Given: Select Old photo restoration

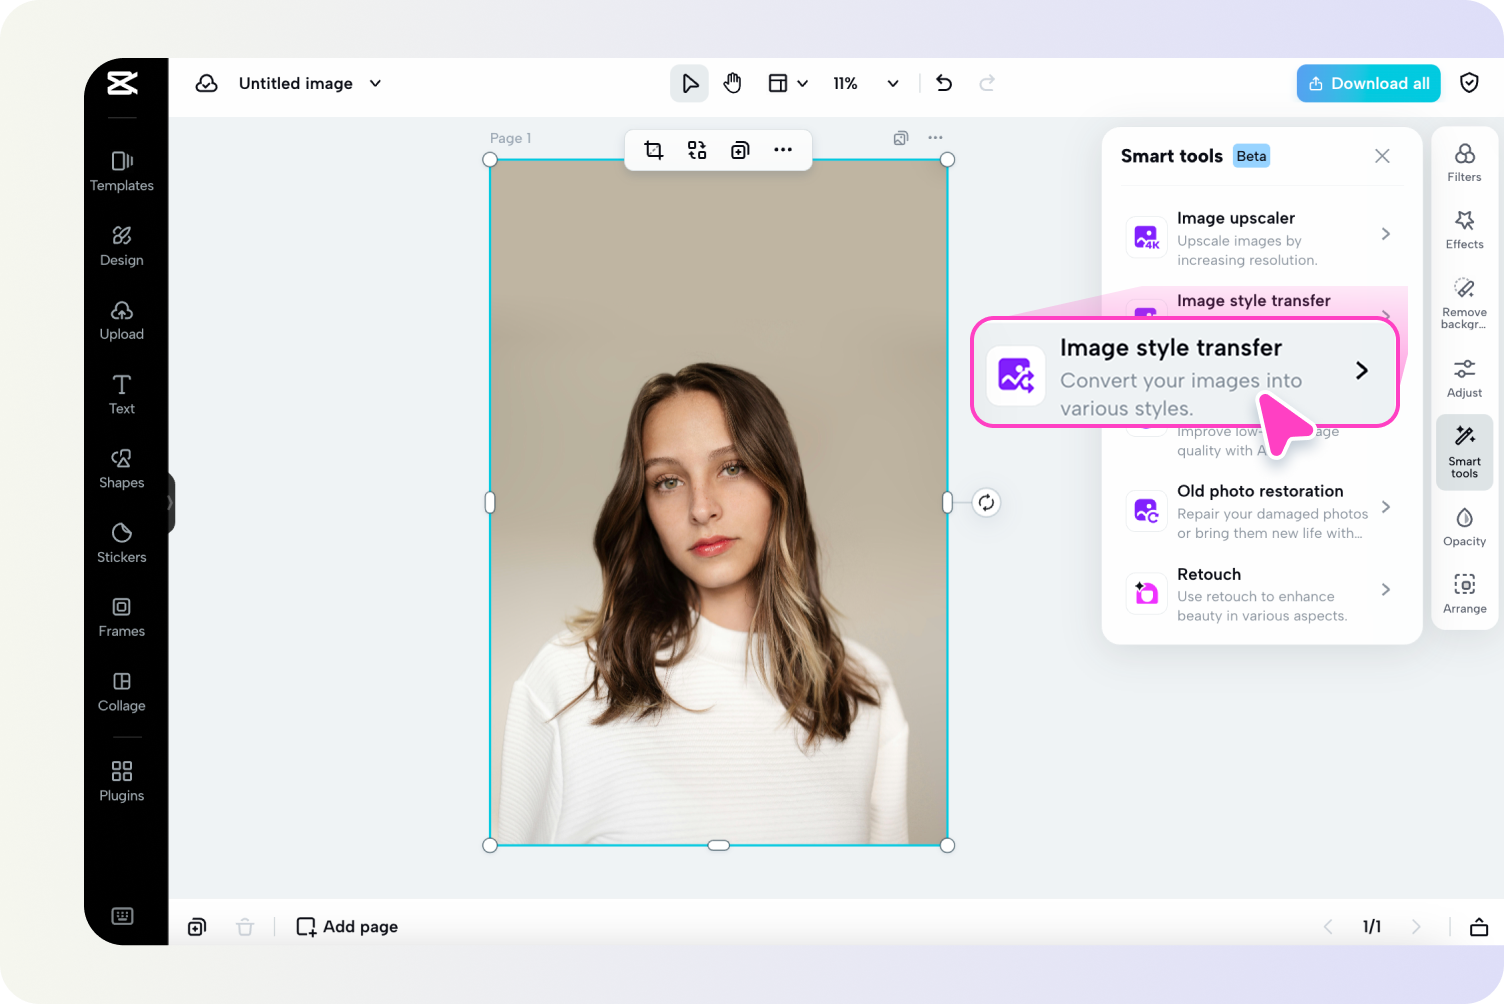Looking at the screenshot, I should click(x=1260, y=510).
